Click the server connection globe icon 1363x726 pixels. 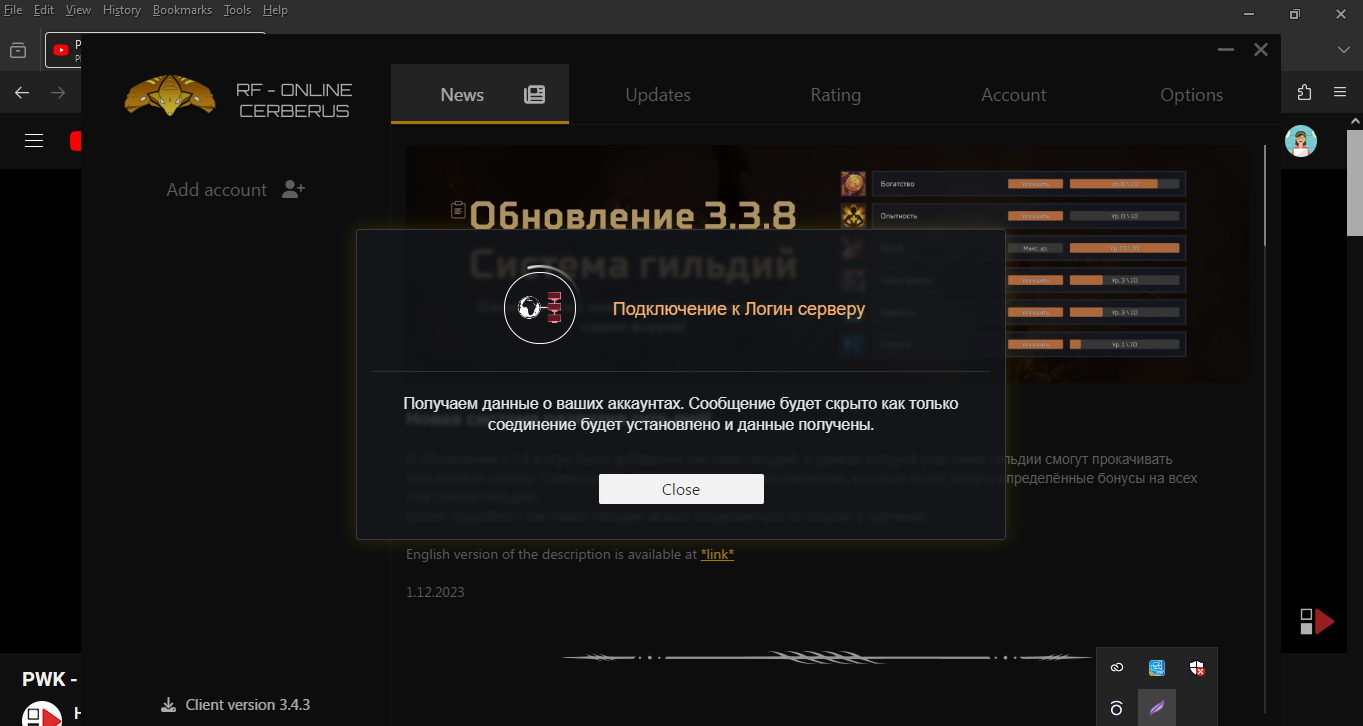(x=540, y=307)
